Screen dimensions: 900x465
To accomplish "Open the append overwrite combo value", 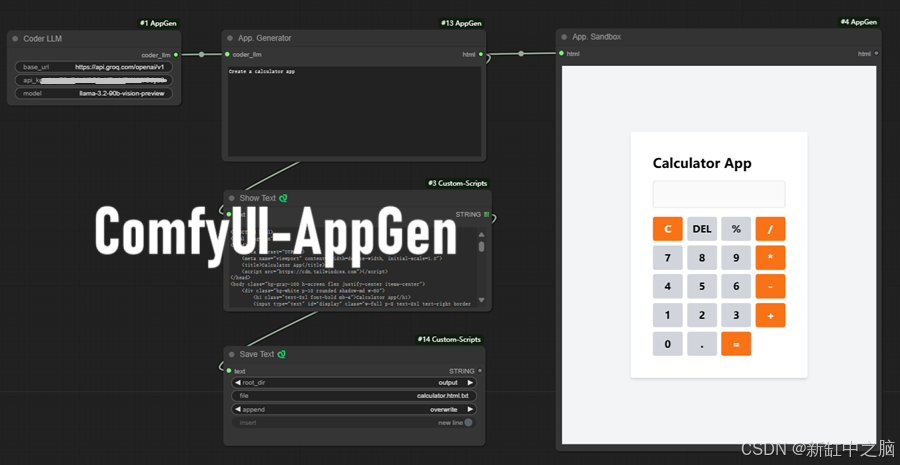I will pos(444,409).
